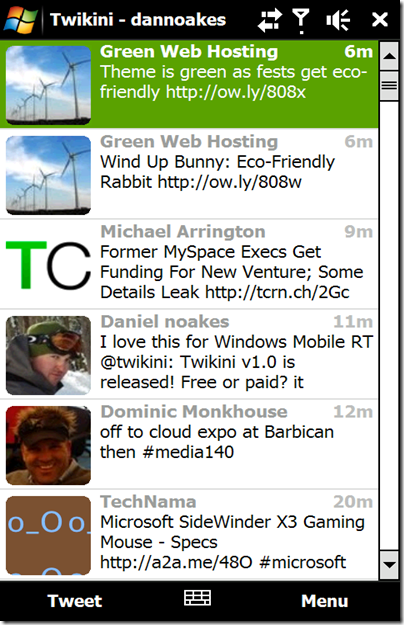Click the scrollbar thumb handle
Viewport: 404px width, 625px height.
pos(389,86)
